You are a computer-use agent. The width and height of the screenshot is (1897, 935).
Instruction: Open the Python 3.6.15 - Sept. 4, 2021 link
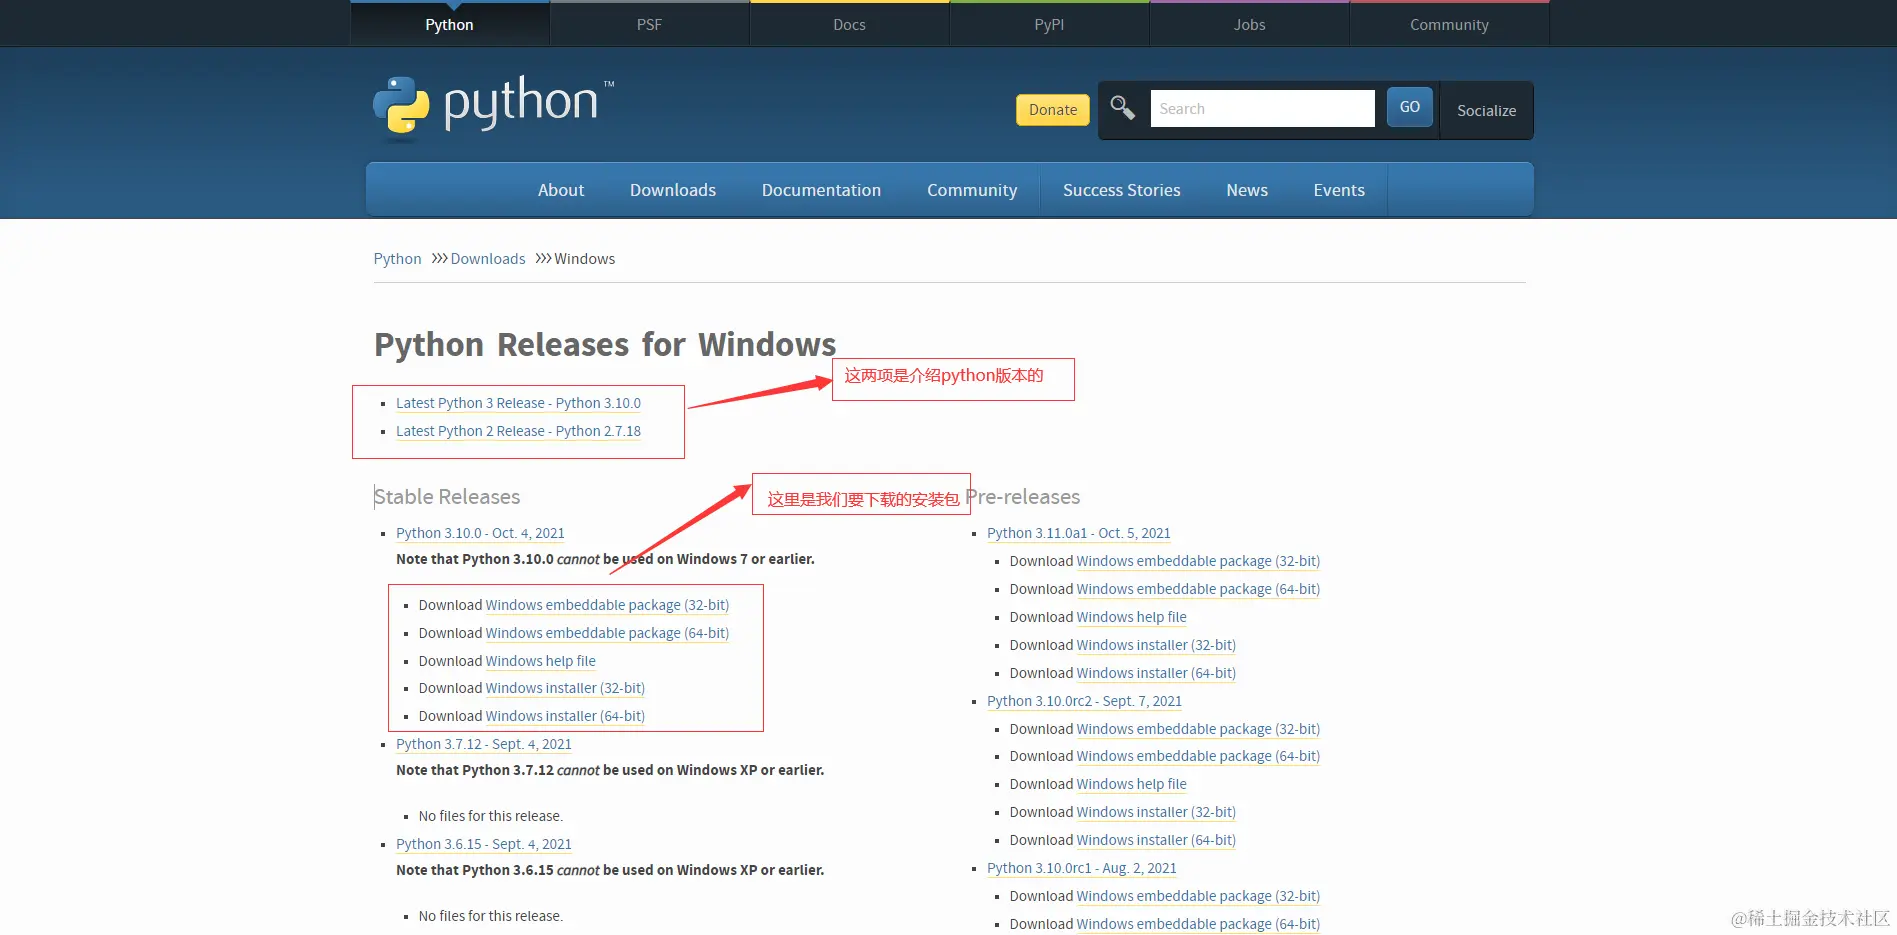click(484, 844)
